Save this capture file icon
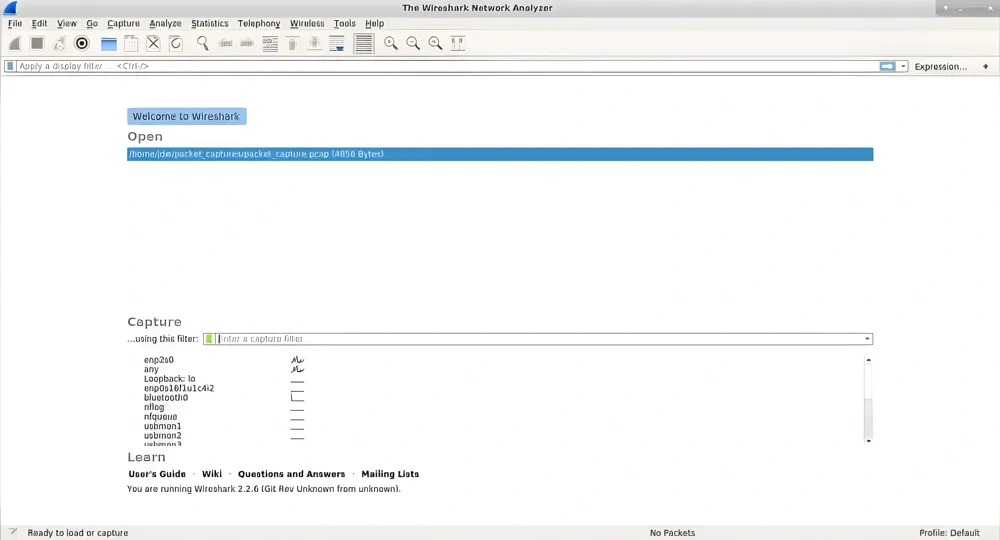 131,43
